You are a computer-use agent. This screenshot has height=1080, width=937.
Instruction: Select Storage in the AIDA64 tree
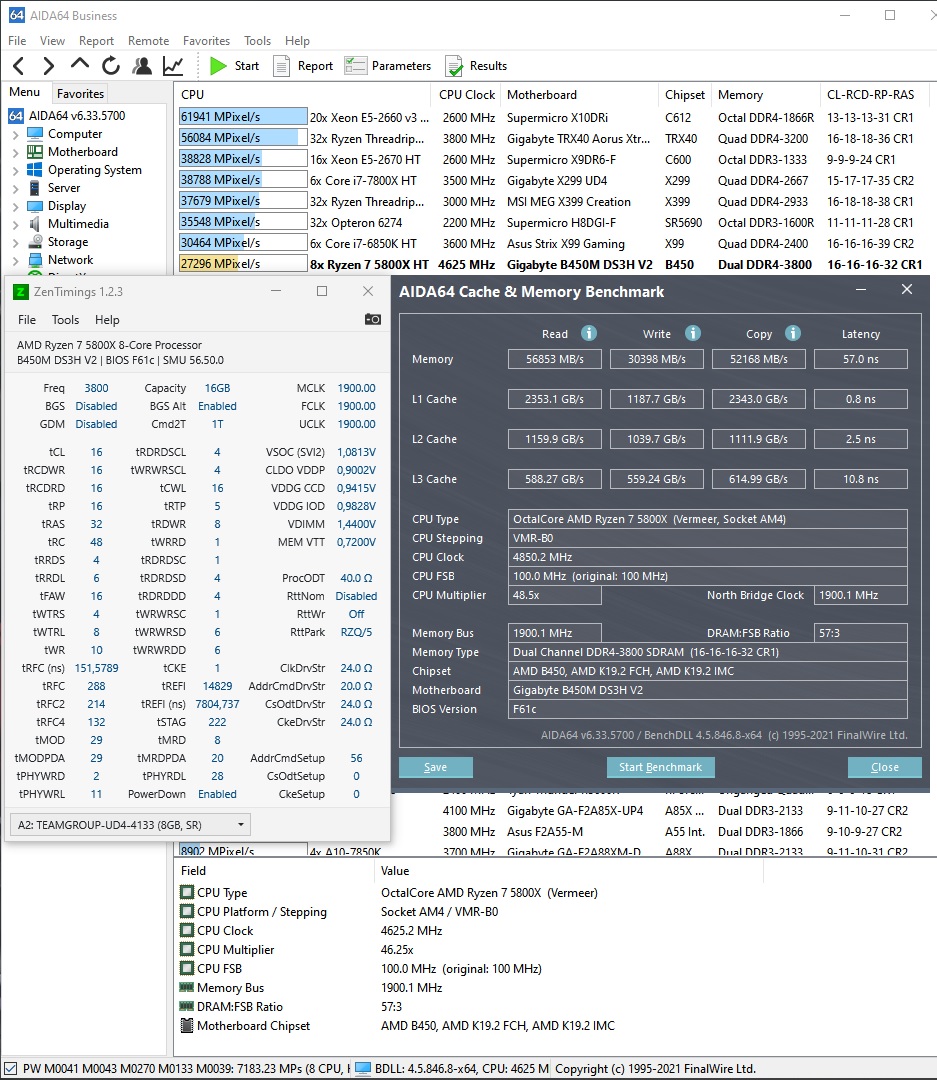click(x=68, y=242)
